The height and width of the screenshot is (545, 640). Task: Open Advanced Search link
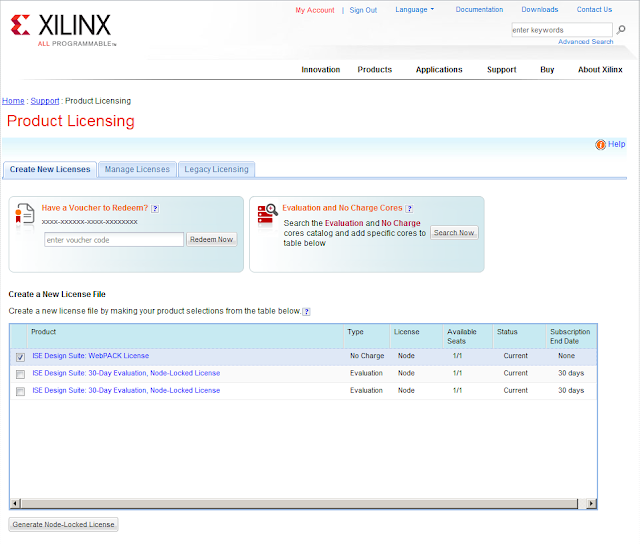pos(585,42)
